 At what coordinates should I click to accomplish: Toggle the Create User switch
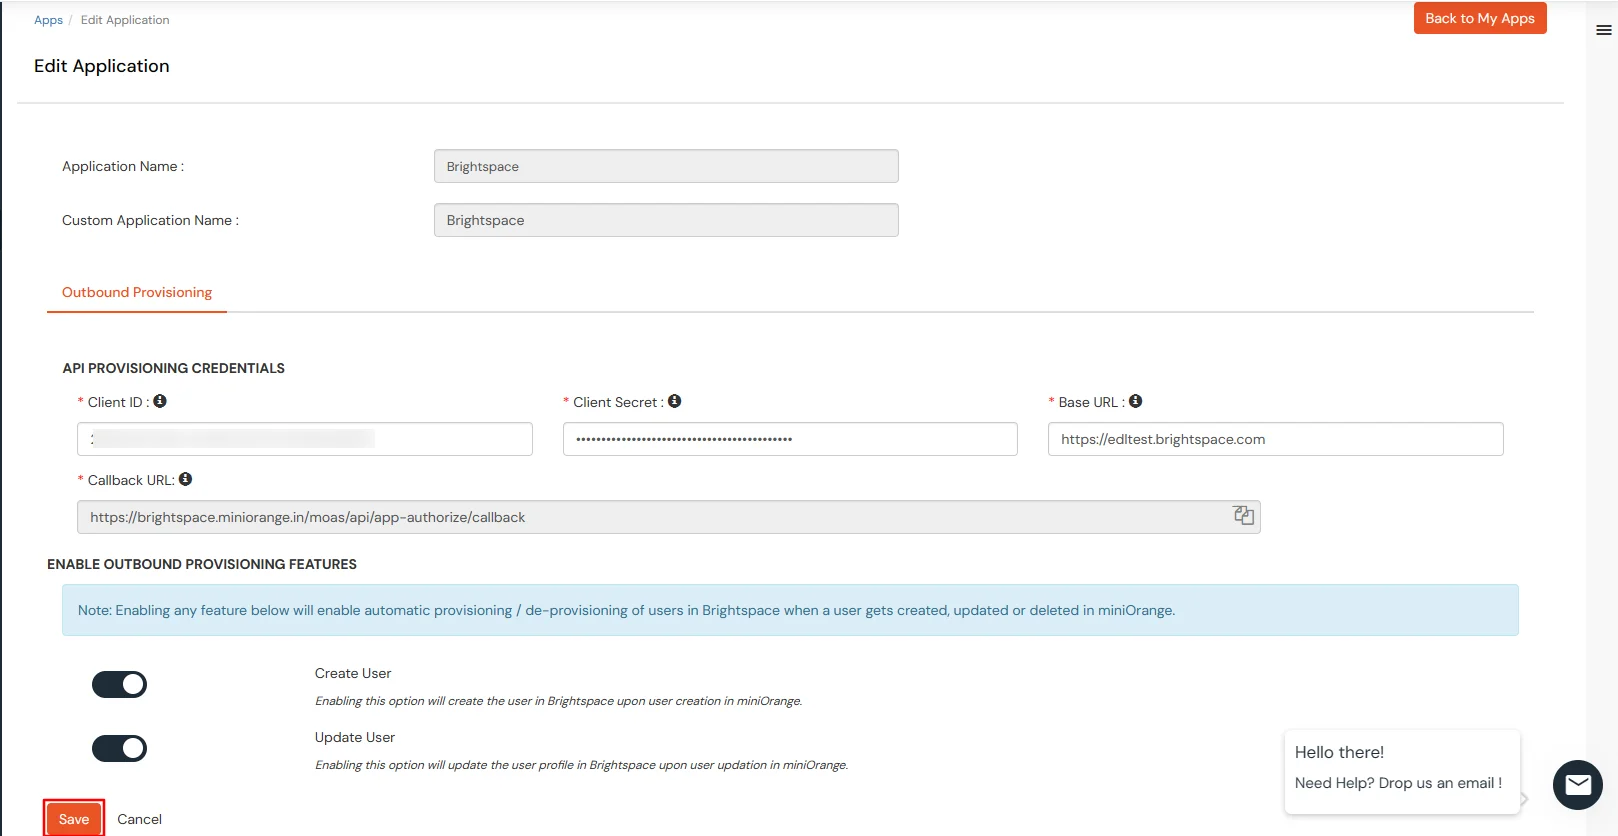119,684
